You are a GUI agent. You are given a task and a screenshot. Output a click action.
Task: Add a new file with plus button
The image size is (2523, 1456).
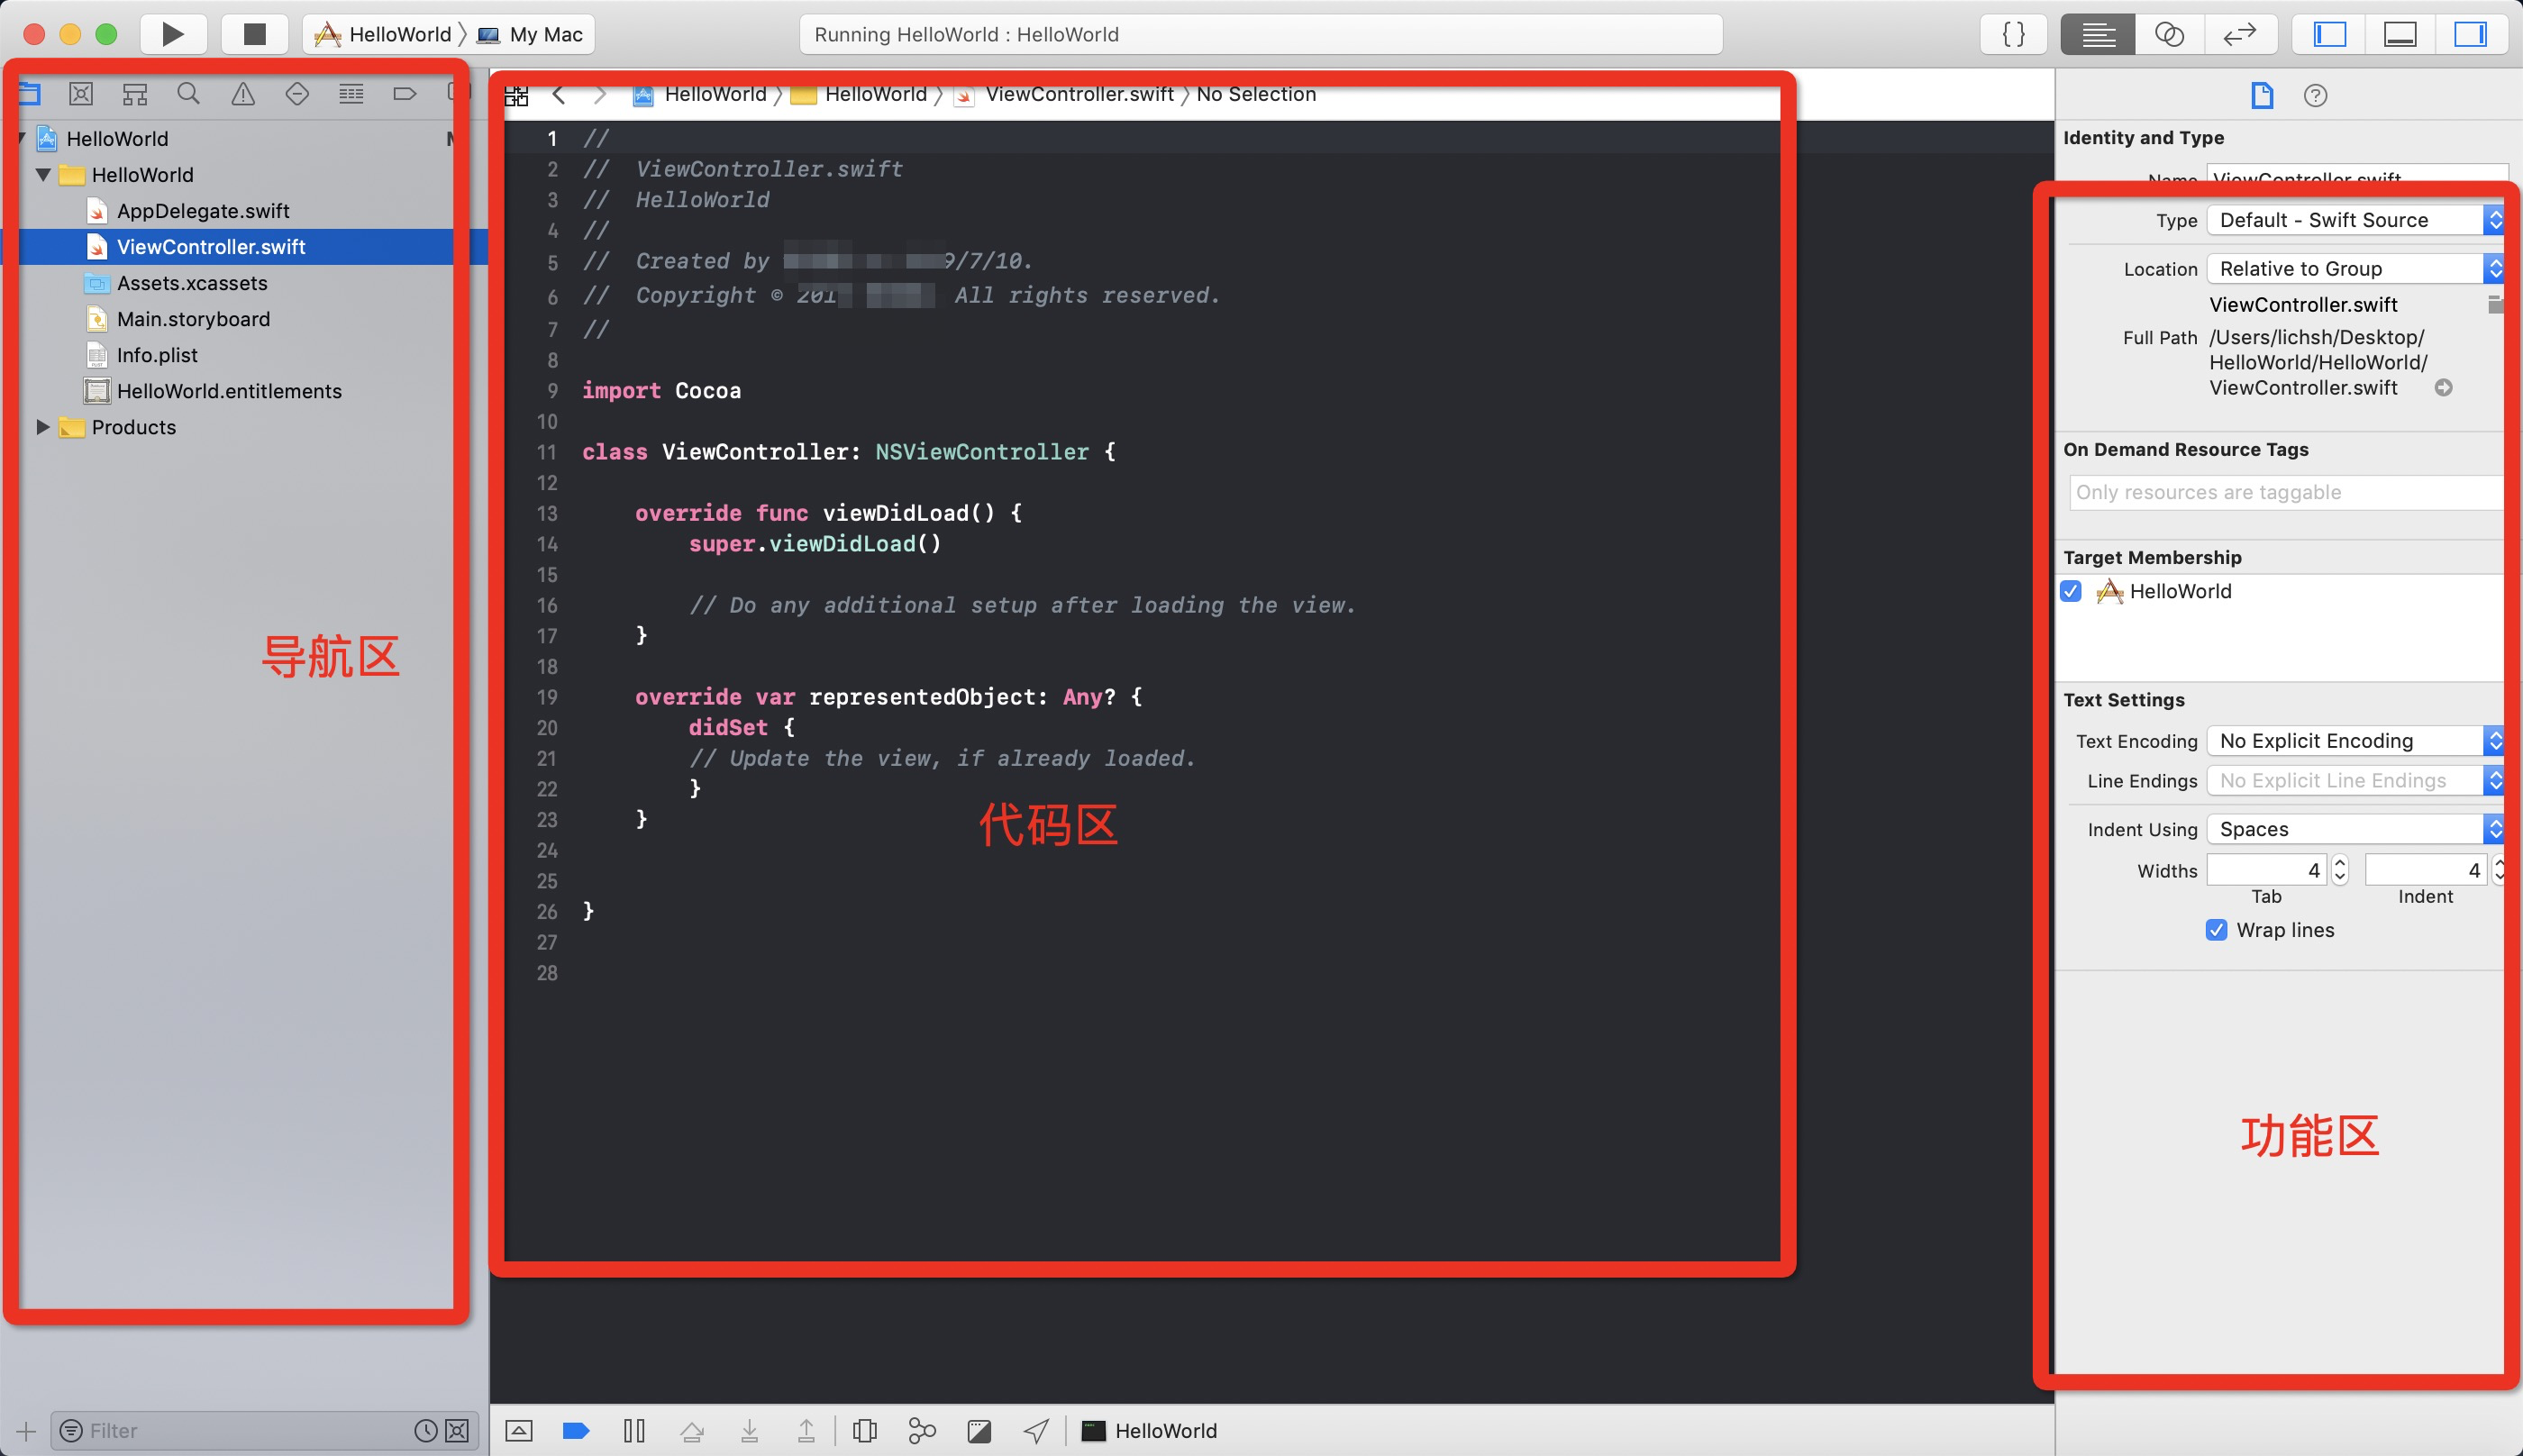(26, 1431)
